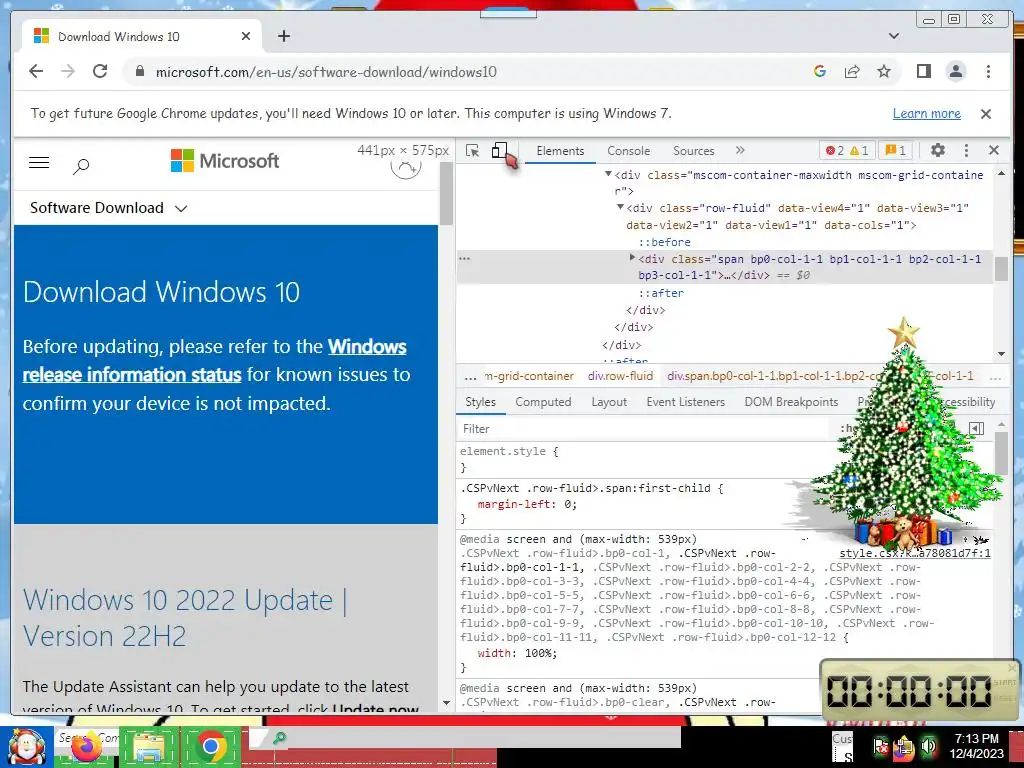Open the Start button with Santa icon

click(x=27, y=747)
